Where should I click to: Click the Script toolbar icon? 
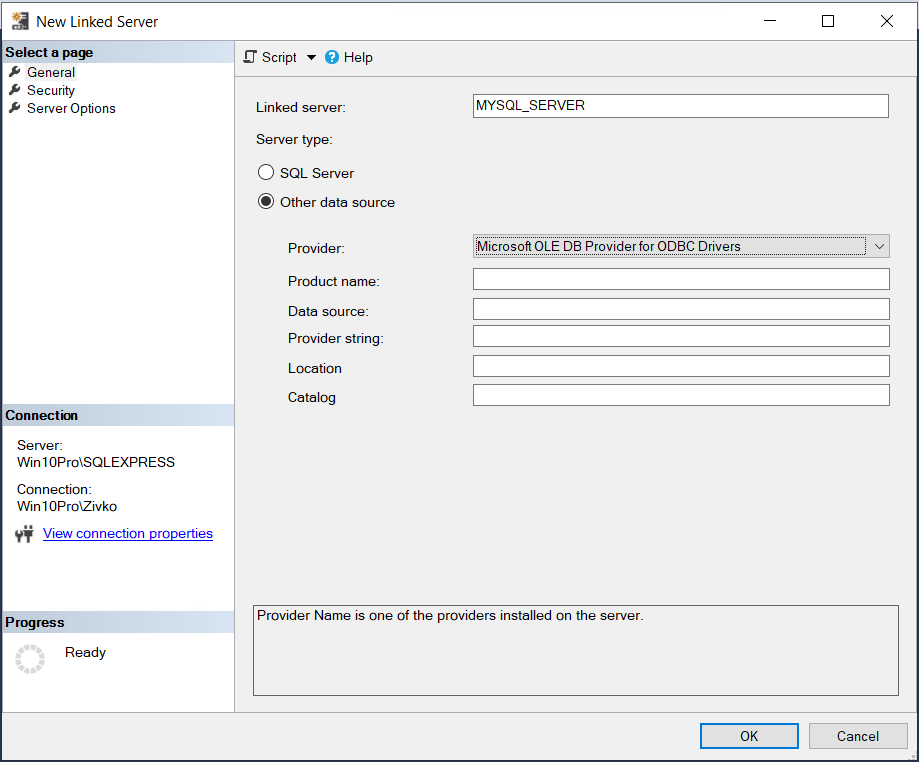(250, 57)
